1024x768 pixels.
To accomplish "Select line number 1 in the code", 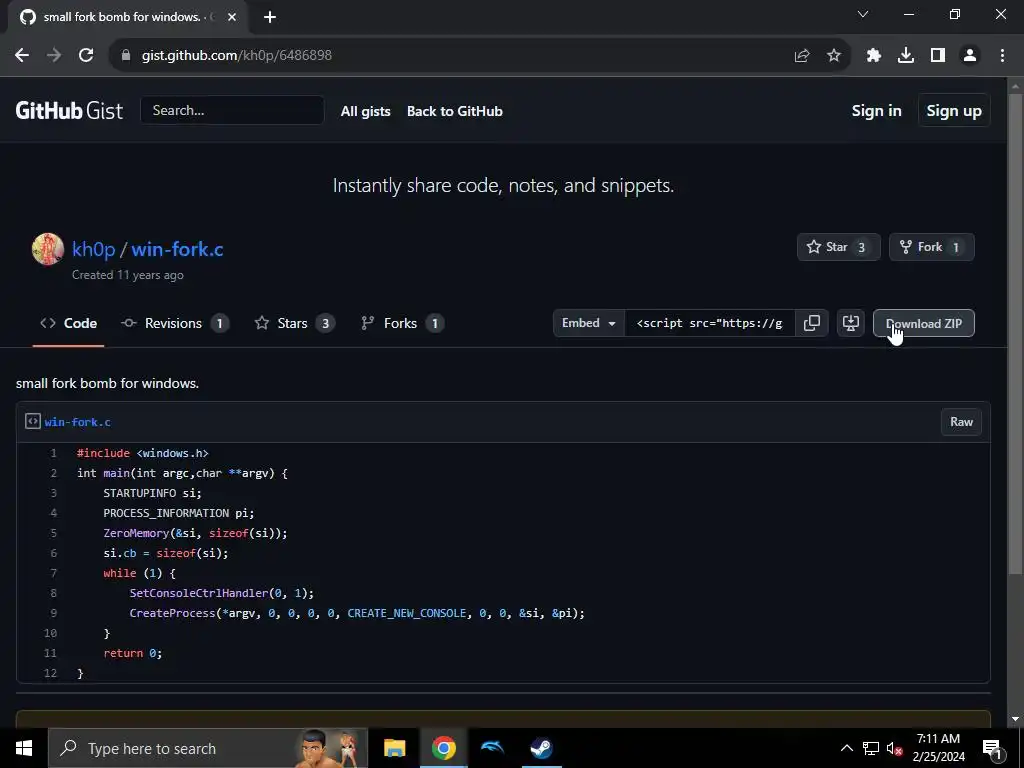I will click(54, 453).
